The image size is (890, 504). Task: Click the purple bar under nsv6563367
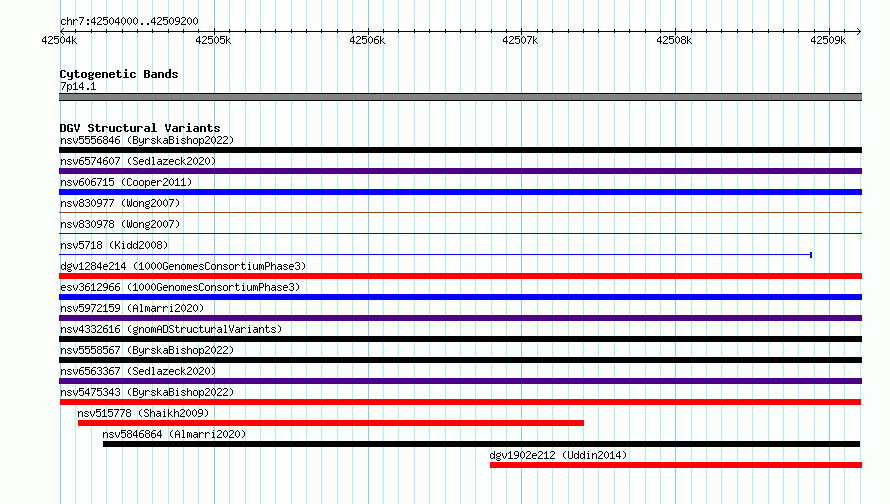(460, 381)
